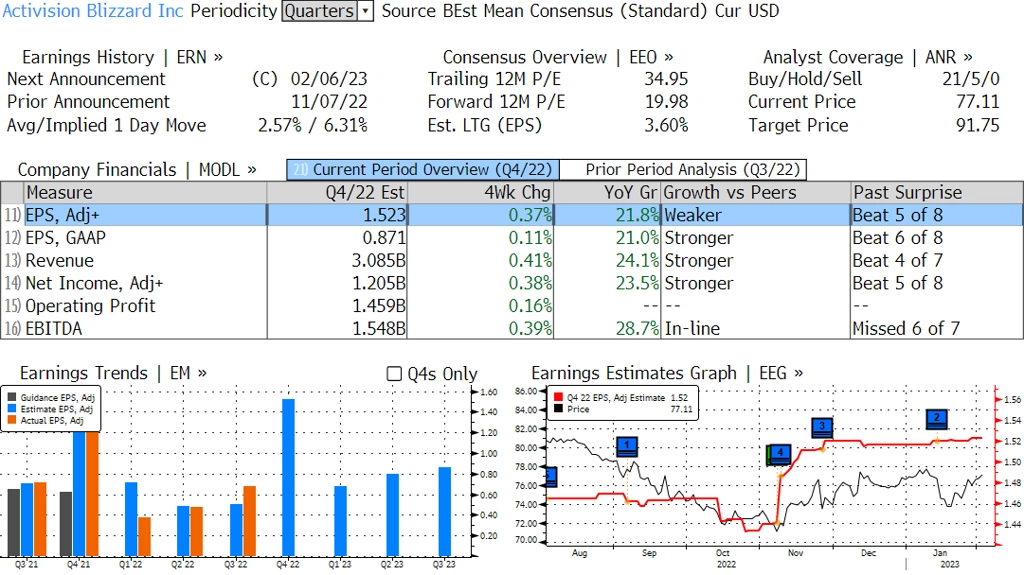Click Revenue estimate value 3.085B
The image size is (1024, 575).
[x=379, y=260]
